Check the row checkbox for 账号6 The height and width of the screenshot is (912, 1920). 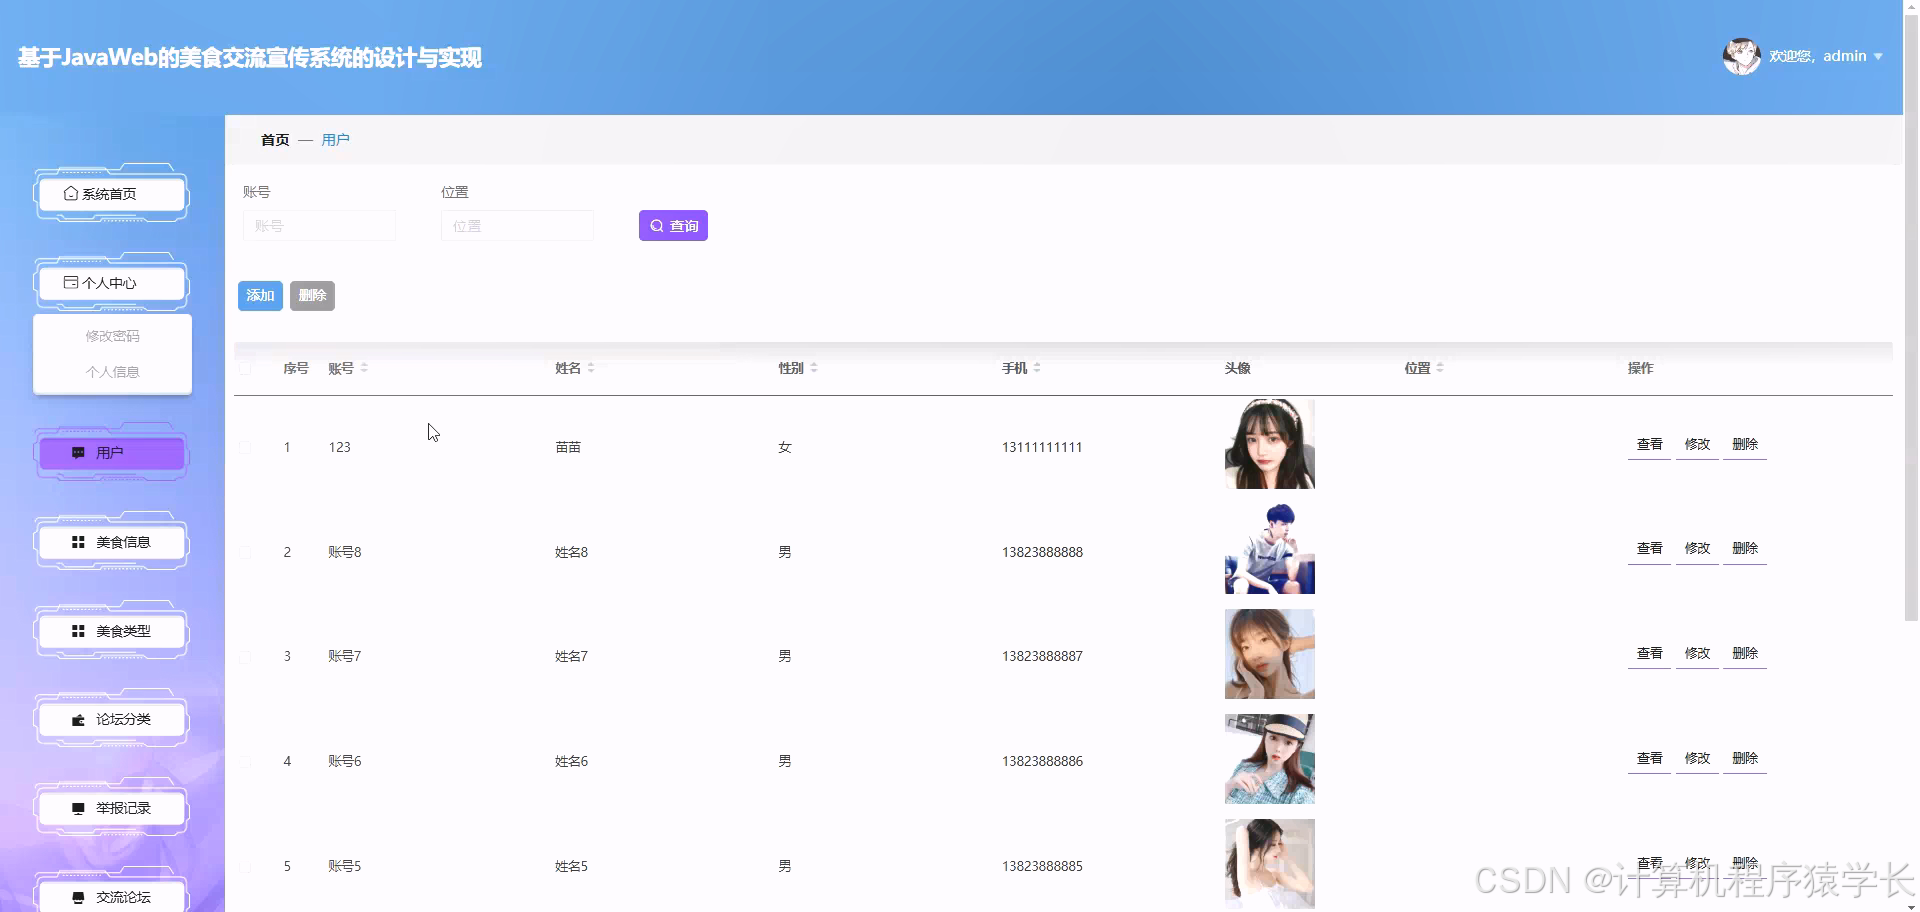tap(245, 761)
